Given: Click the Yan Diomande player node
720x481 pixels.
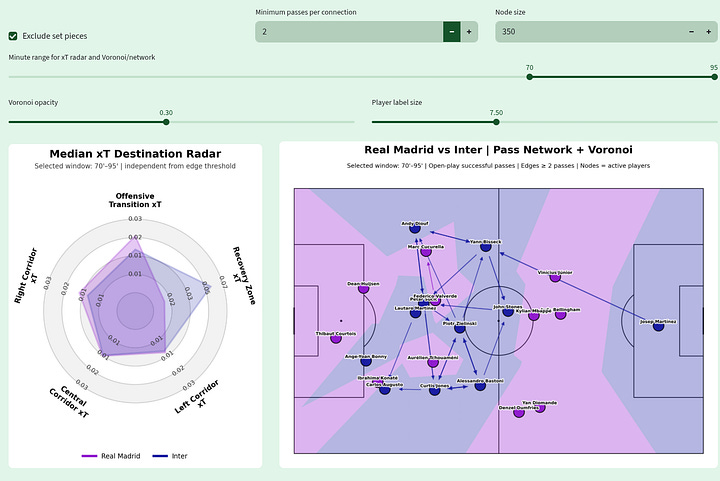Looking at the screenshot, I should click(x=540, y=408).
